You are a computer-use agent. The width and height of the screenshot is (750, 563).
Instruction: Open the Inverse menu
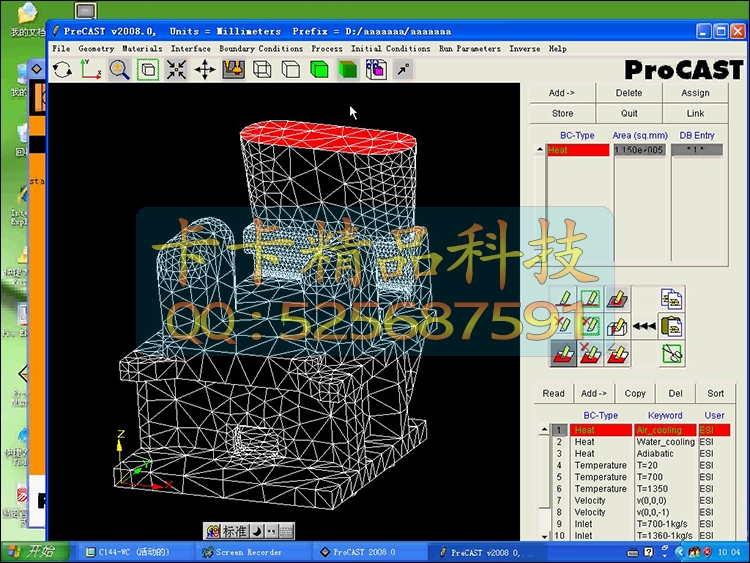pos(525,48)
